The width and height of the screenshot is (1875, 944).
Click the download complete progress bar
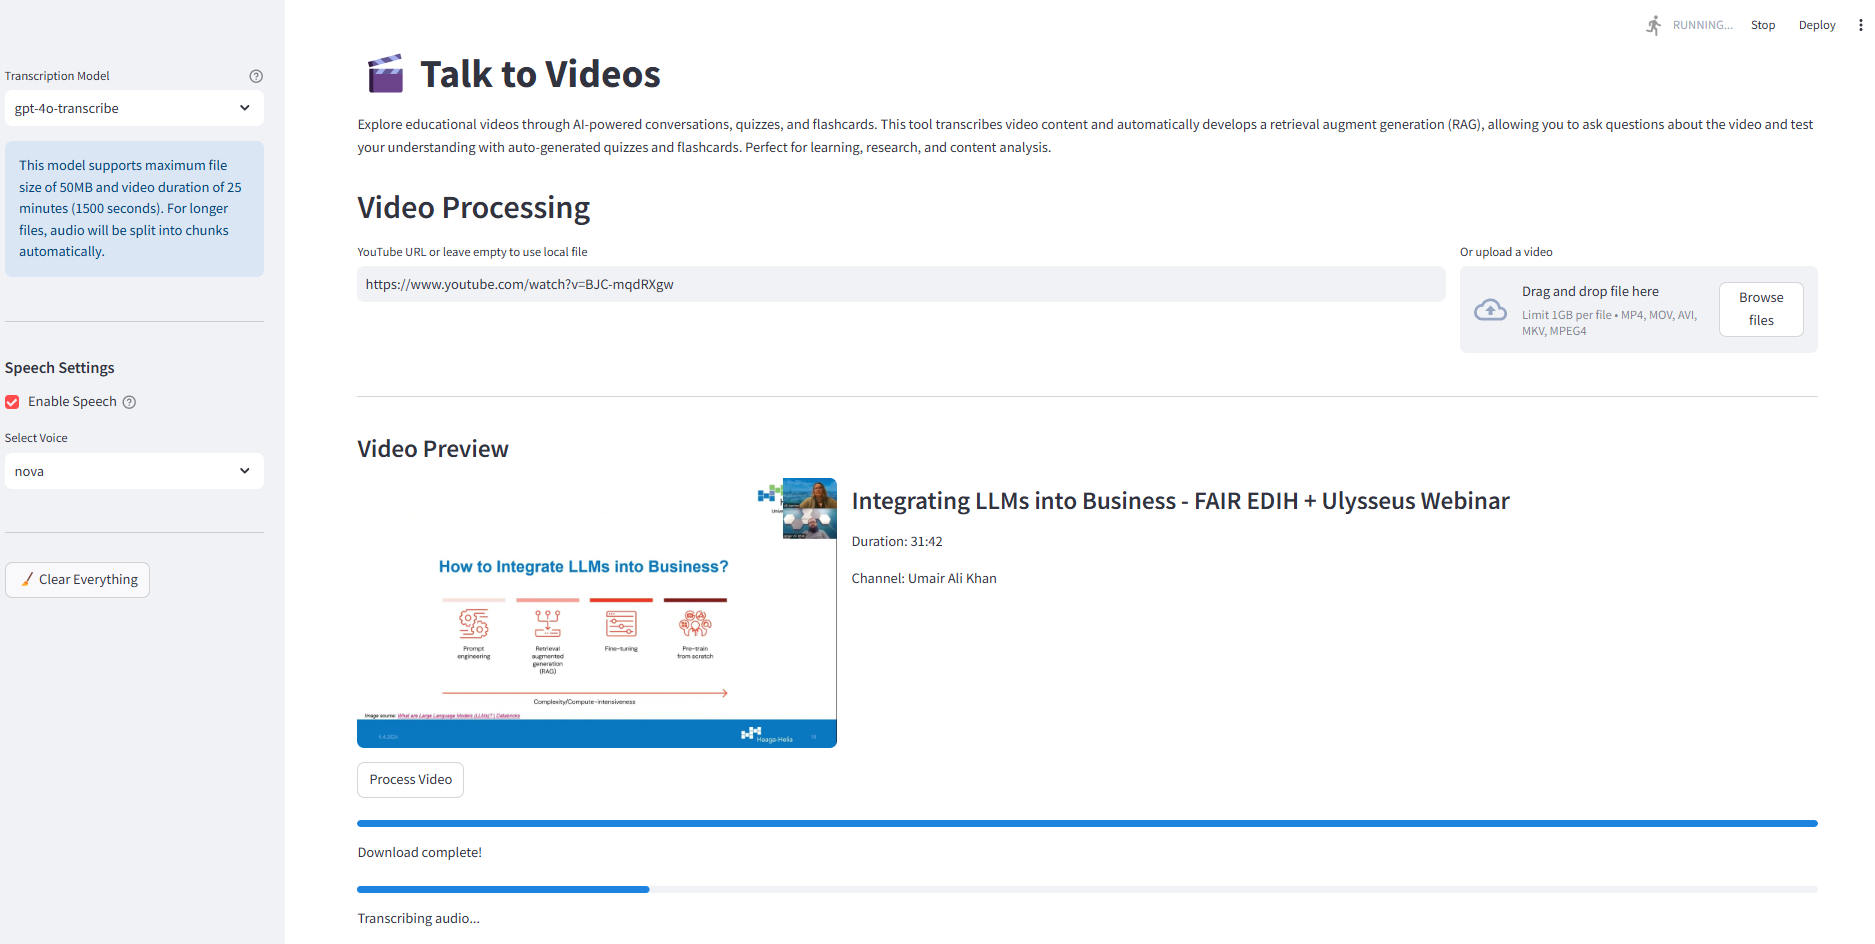[x=1087, y=823]
